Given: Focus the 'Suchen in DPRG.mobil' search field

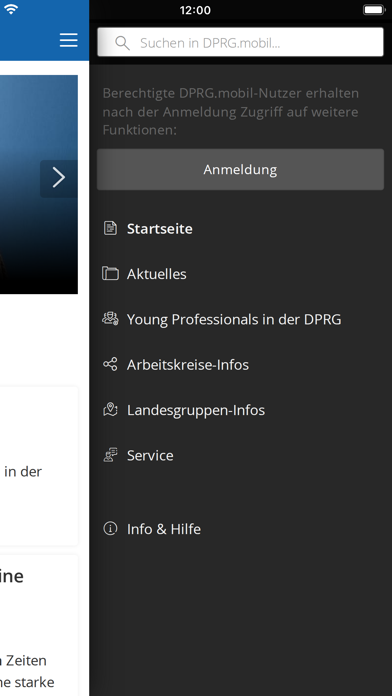Looking at the screenshot, I should [x=240, y=42].
